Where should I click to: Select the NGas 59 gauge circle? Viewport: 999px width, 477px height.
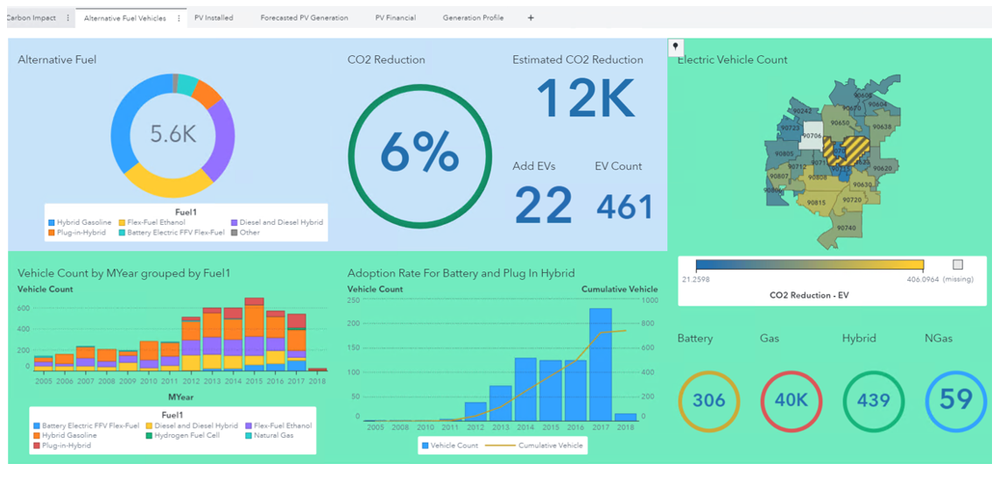(x=956, y=399)
